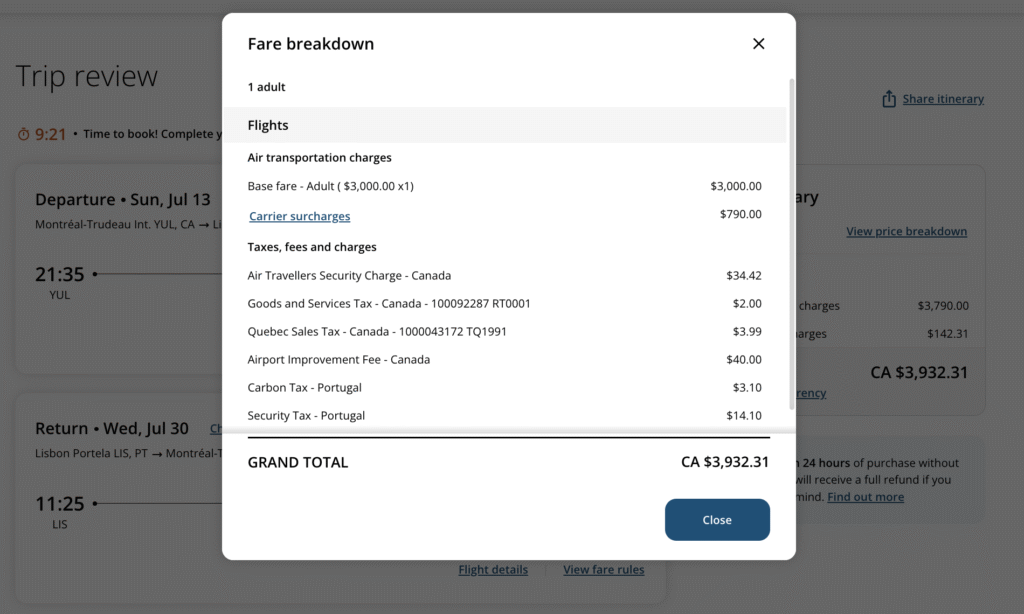Click the Grand Total amount CA $3,932.31
The width and height of the screenshot is (1024, 614).
(725, 462)
